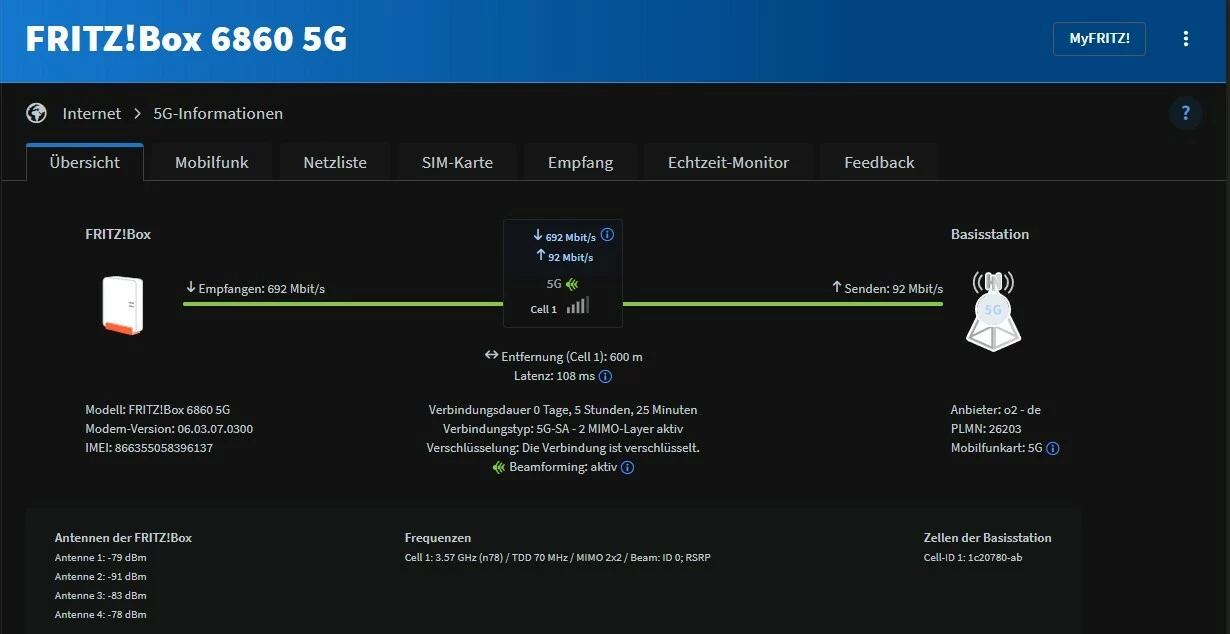Click info icon beside 692 Mbit/s
The width and height of the screenshot is (1230, 634).
607,236
